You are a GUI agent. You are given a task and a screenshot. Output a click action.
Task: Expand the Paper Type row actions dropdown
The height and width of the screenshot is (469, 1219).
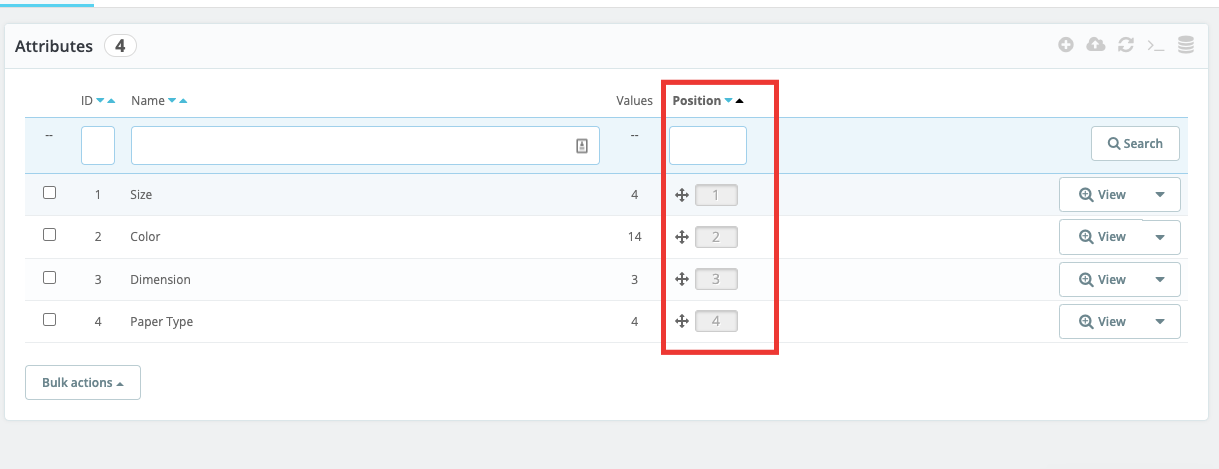pyautogui.click(x=1160, y=322)
